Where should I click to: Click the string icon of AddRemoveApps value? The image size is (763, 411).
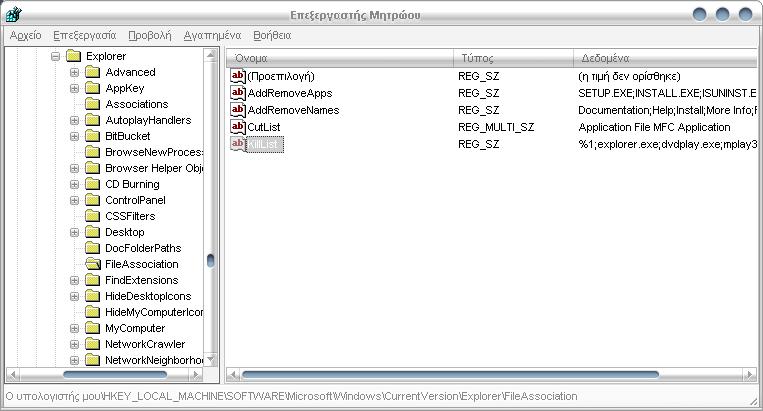click(238, 93)
